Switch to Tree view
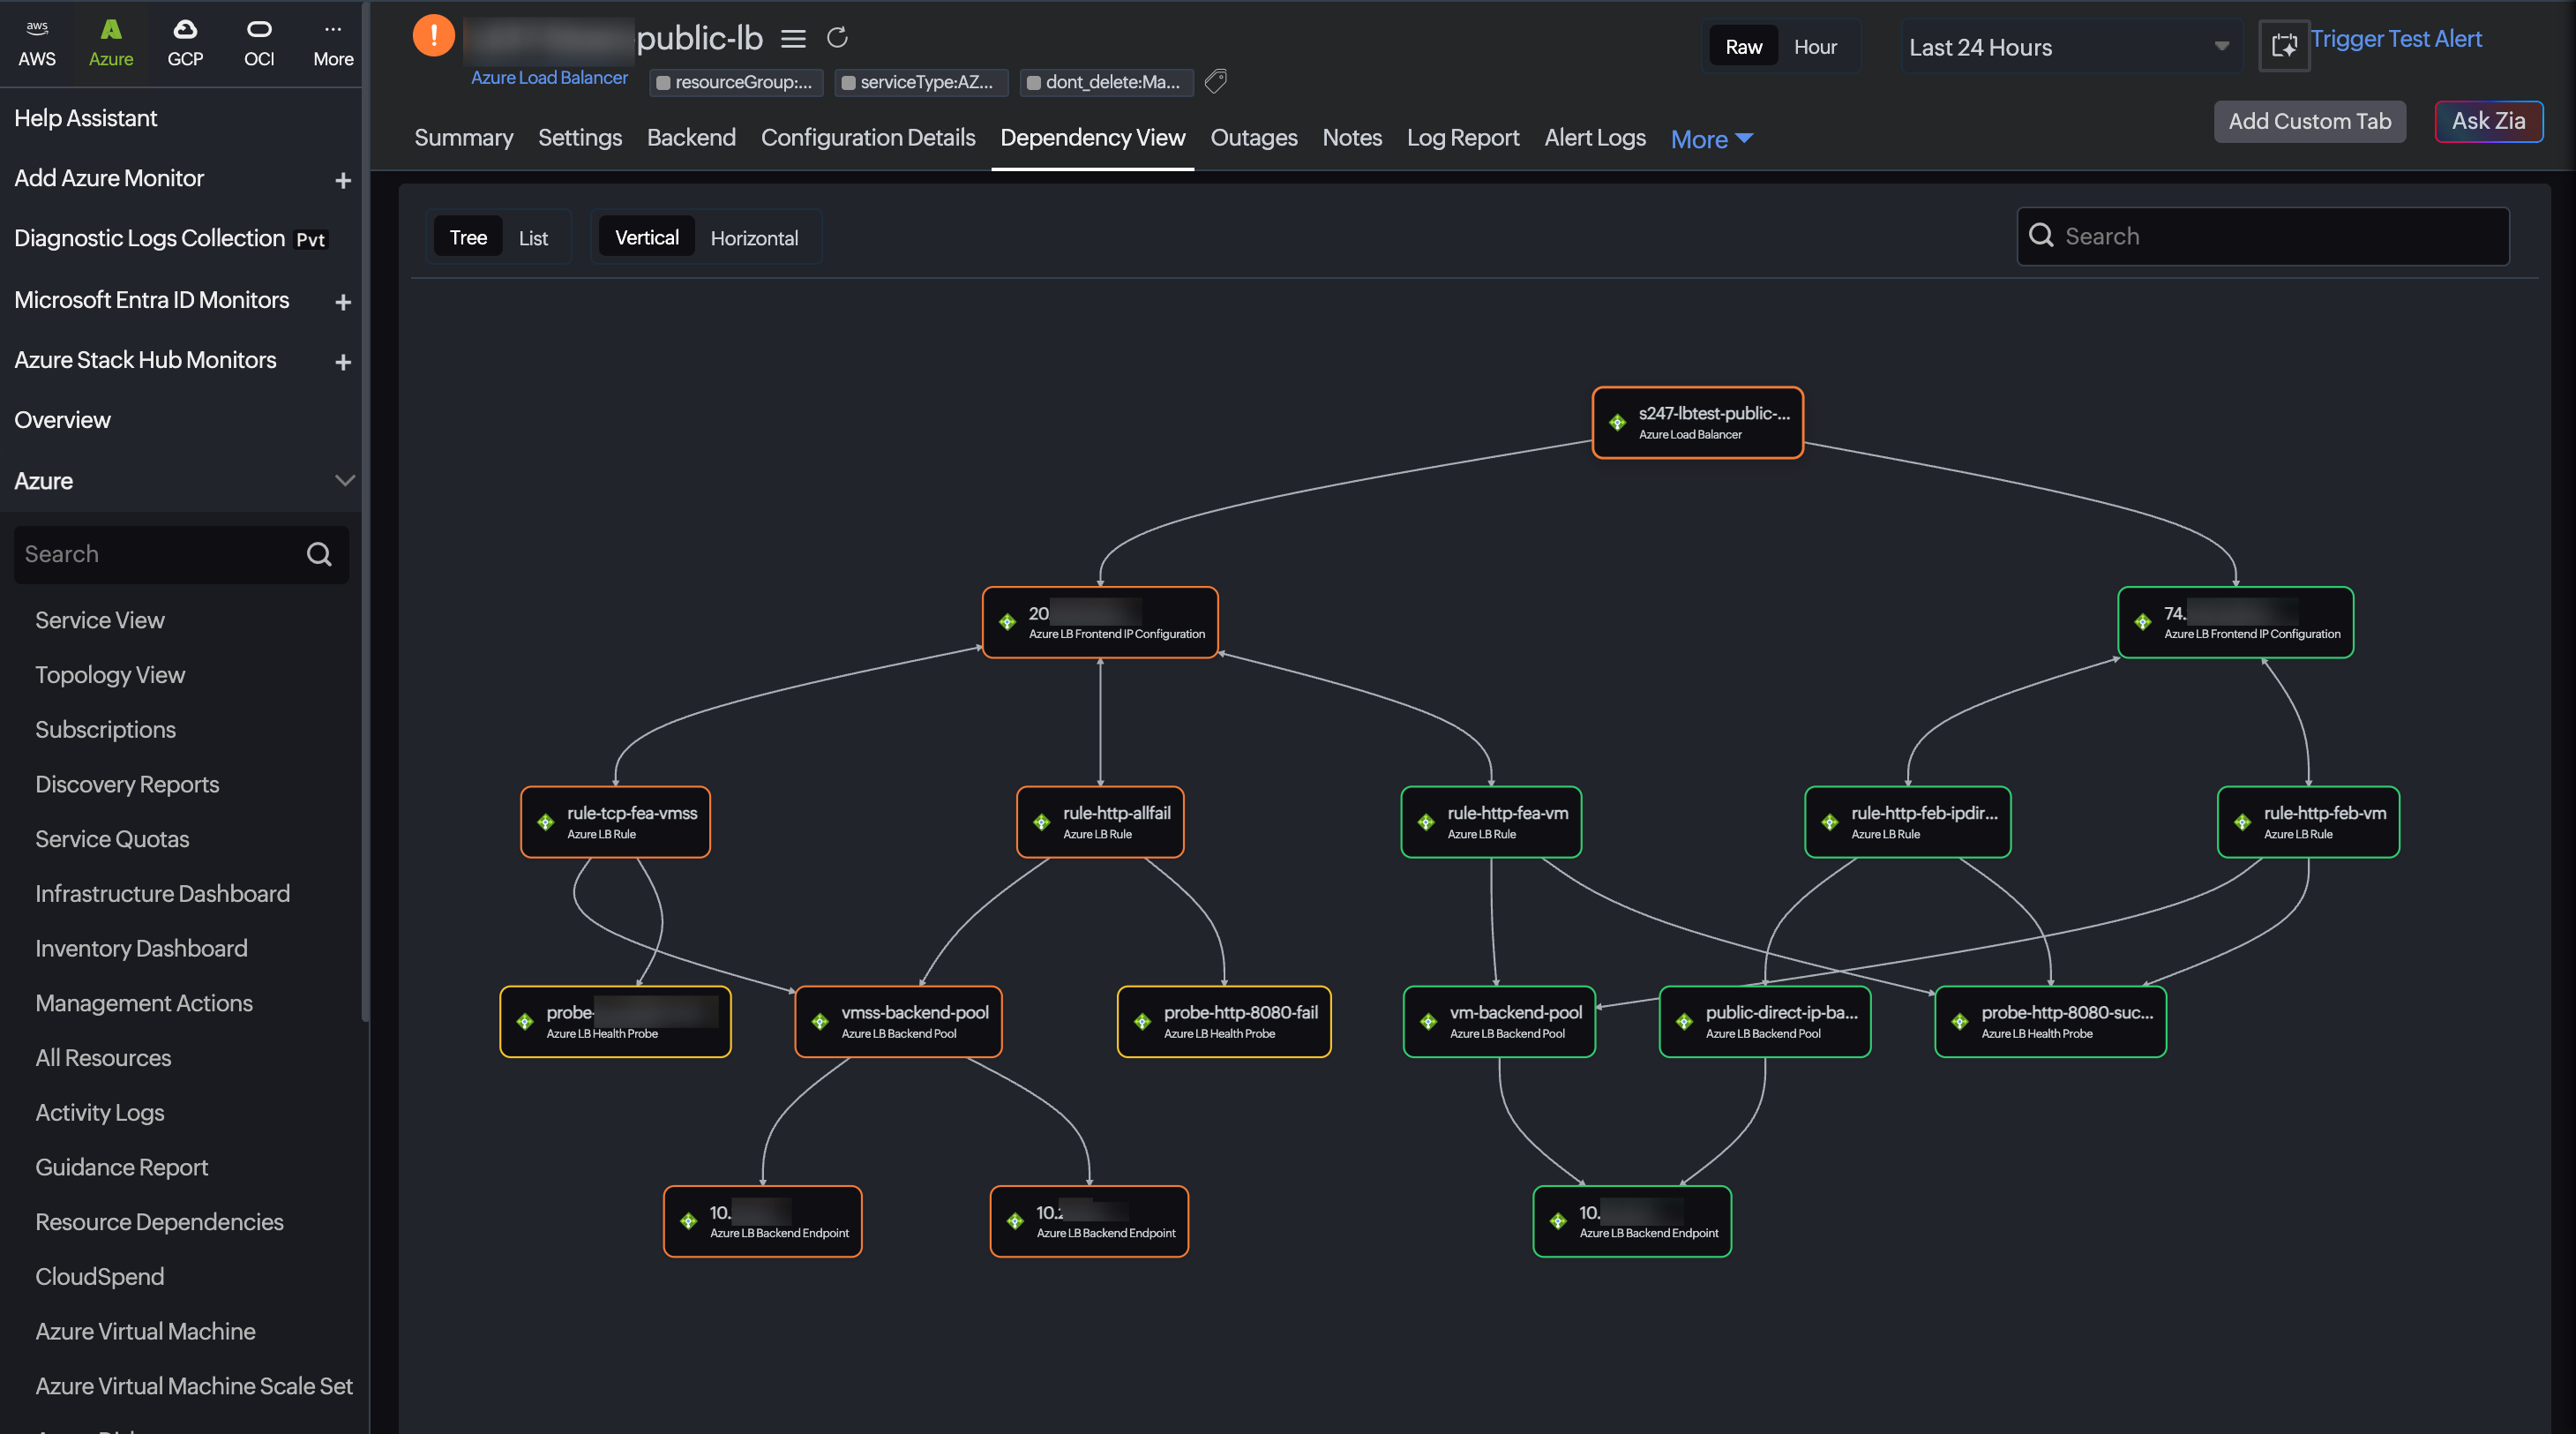This screenshot has width=2576, height=1434. click(x=468, y=237)
